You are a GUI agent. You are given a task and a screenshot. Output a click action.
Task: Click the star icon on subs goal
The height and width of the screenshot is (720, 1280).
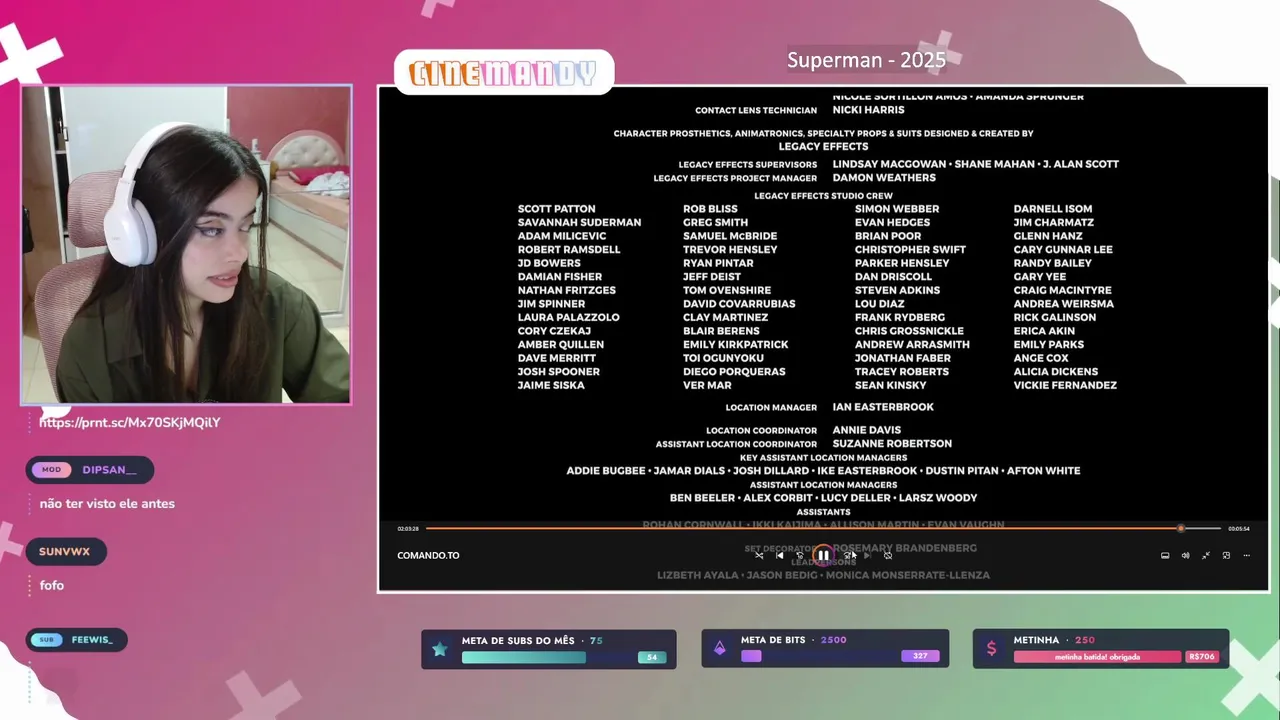(440, 649)
